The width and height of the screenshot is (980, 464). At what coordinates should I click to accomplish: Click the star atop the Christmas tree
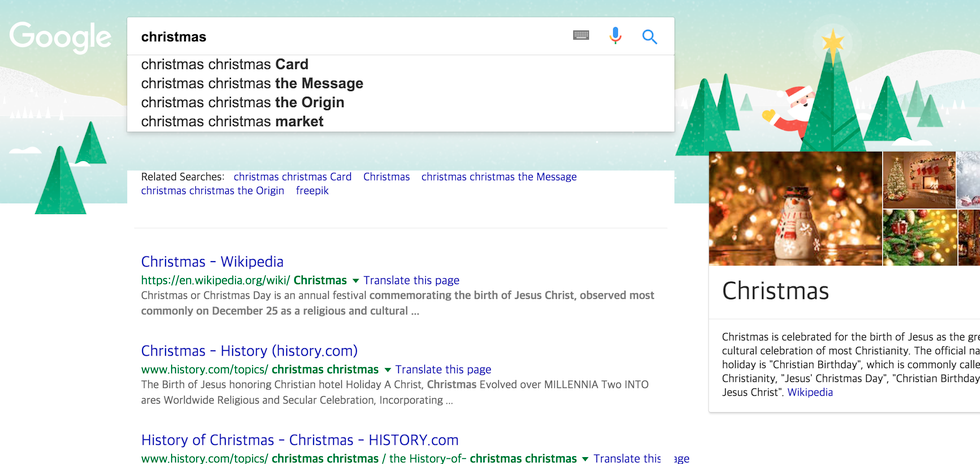(832, 42)
